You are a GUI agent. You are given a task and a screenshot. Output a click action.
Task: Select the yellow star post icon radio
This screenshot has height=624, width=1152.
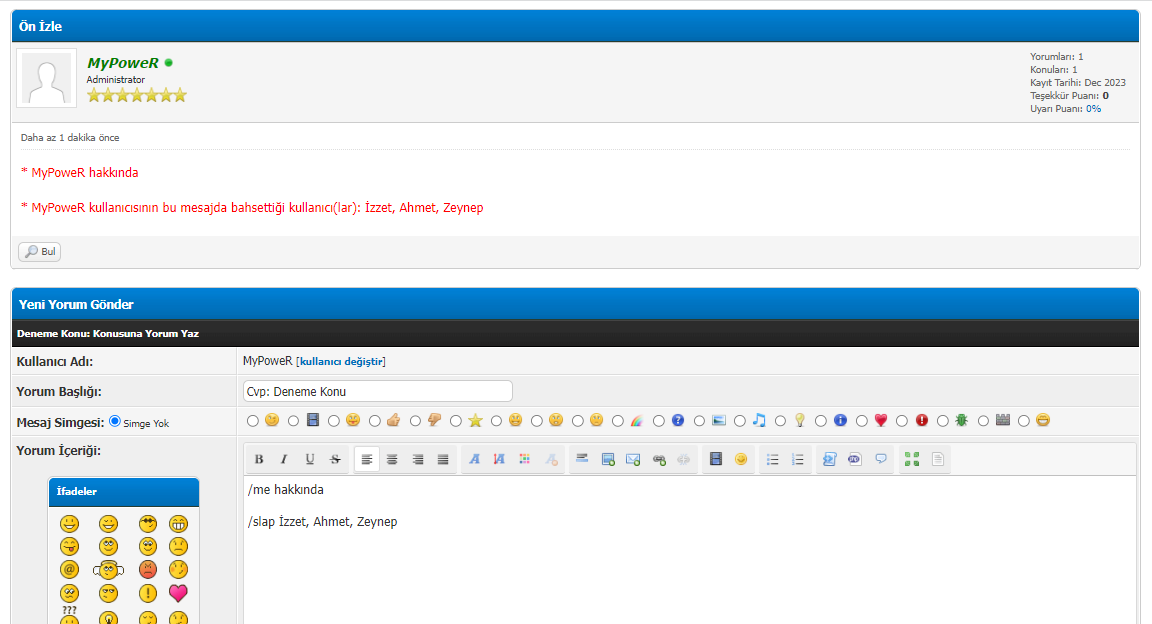click(456, 421)
